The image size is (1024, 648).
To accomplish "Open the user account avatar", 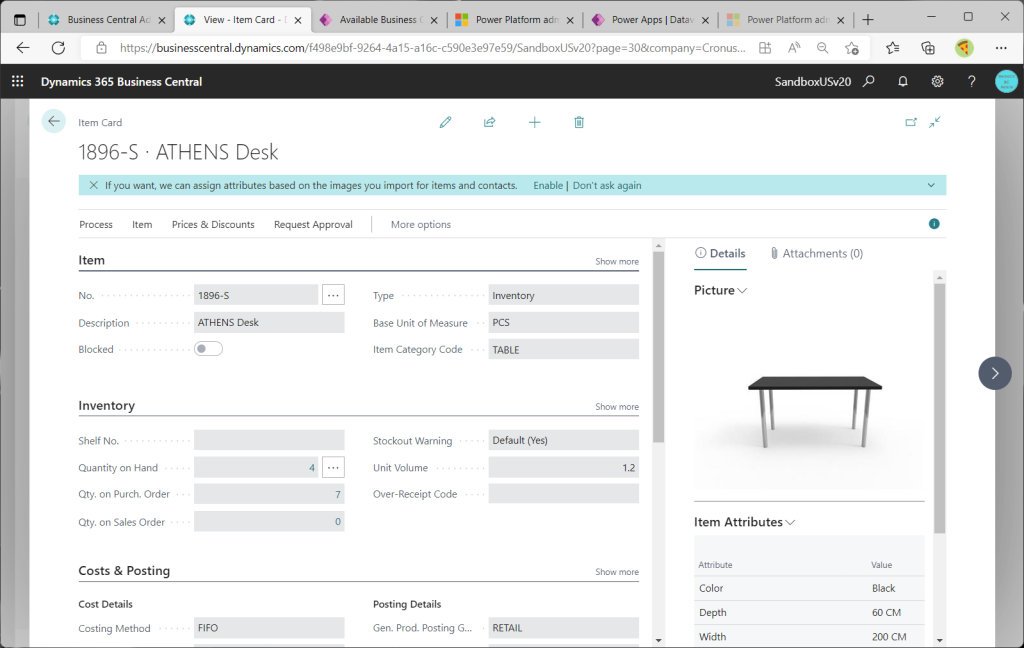I will pos(1006,81).
